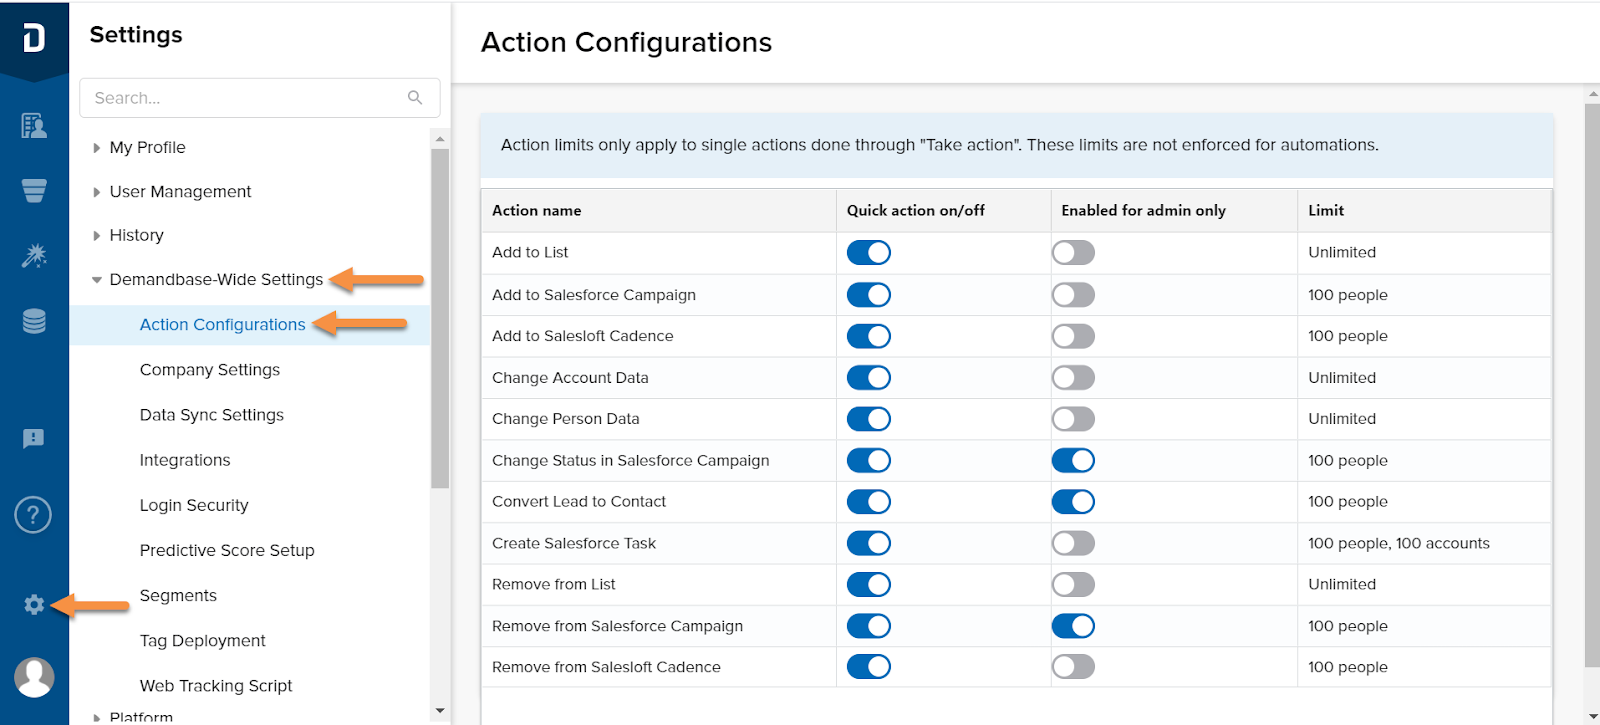Toggle quick action for Remove from Salesloft Cadence

(869, 667)
